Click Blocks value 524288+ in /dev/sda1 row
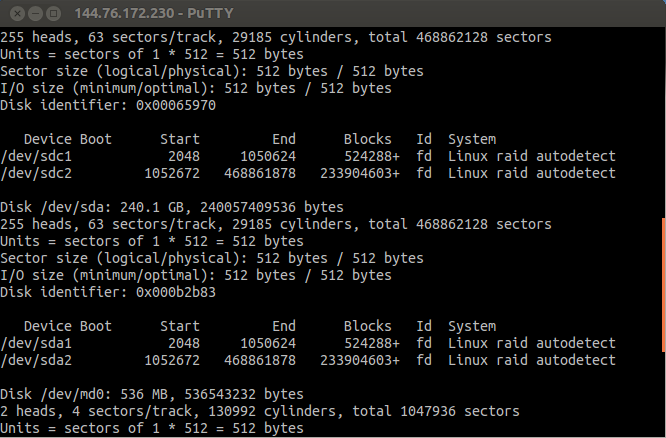666x438 pixels. [x=372, y=343]
